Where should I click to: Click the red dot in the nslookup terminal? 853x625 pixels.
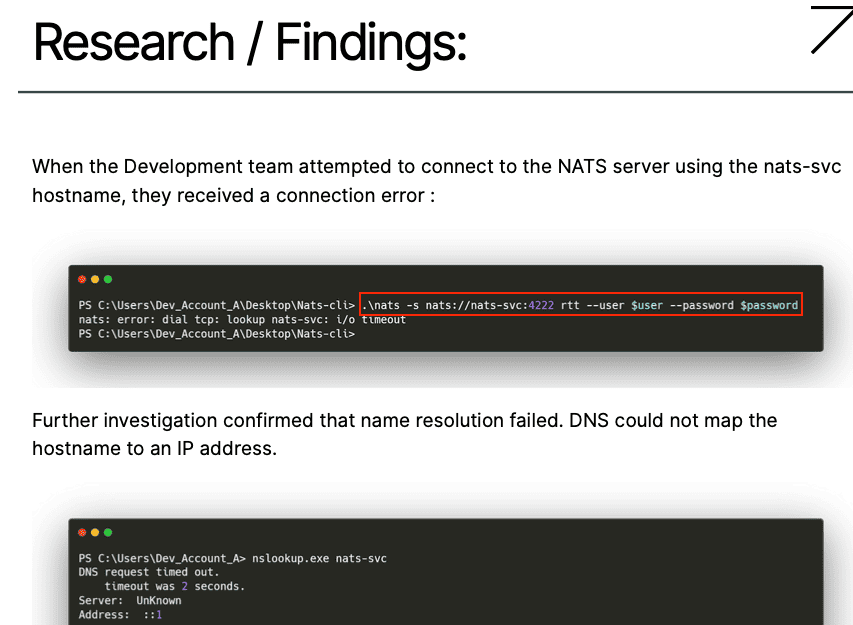coord(82,532)
